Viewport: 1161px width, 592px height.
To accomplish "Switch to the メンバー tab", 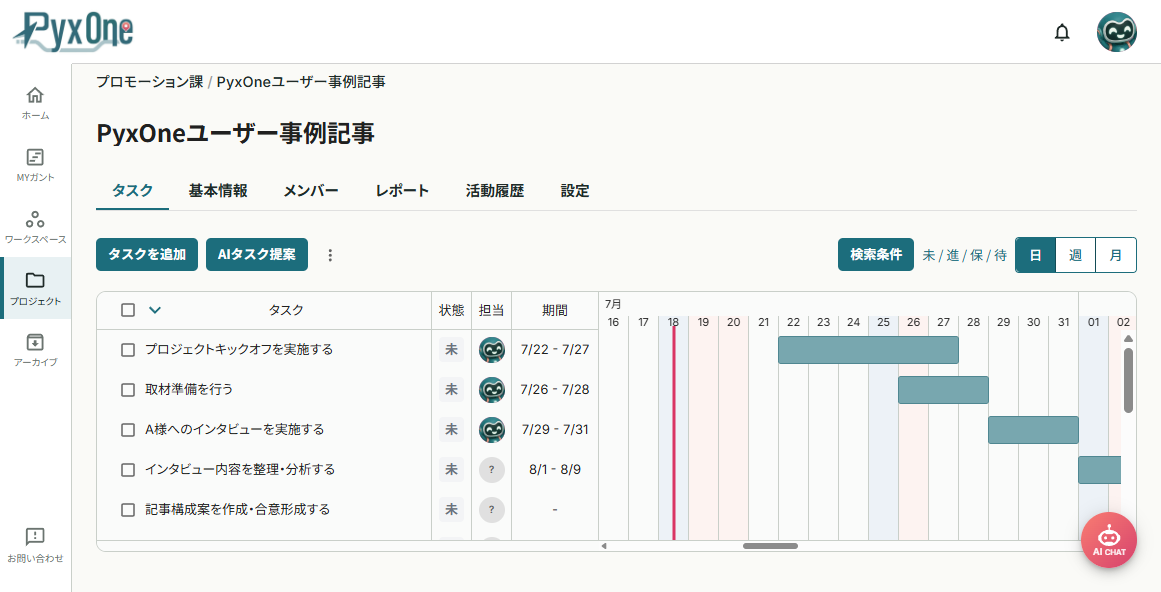I will click(311, 191).
